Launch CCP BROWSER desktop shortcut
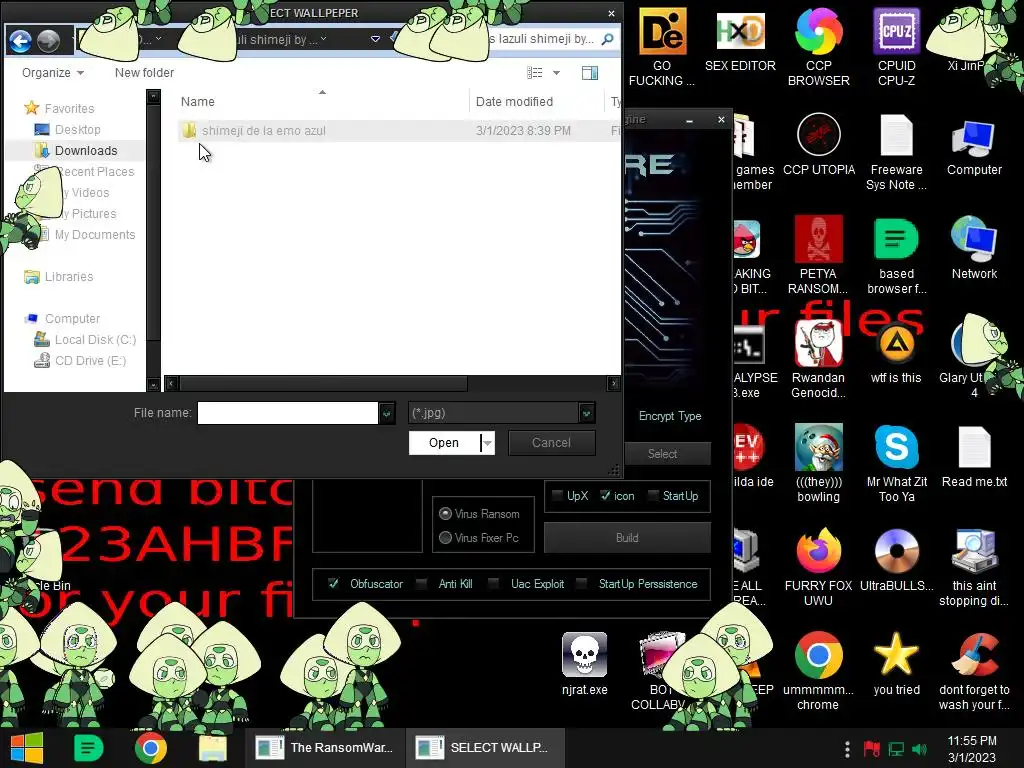The height and width of the screenshot is (768, 1024). click(x=818, y=48)
